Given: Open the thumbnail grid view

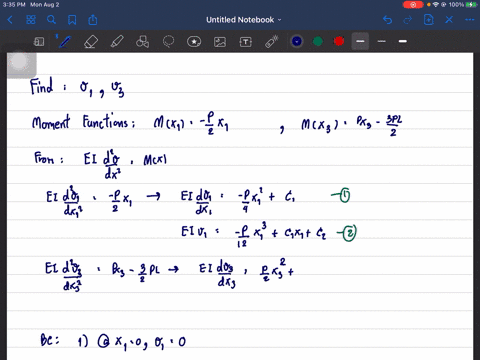Looking at the screenshot, I should (x=31, y=20).
